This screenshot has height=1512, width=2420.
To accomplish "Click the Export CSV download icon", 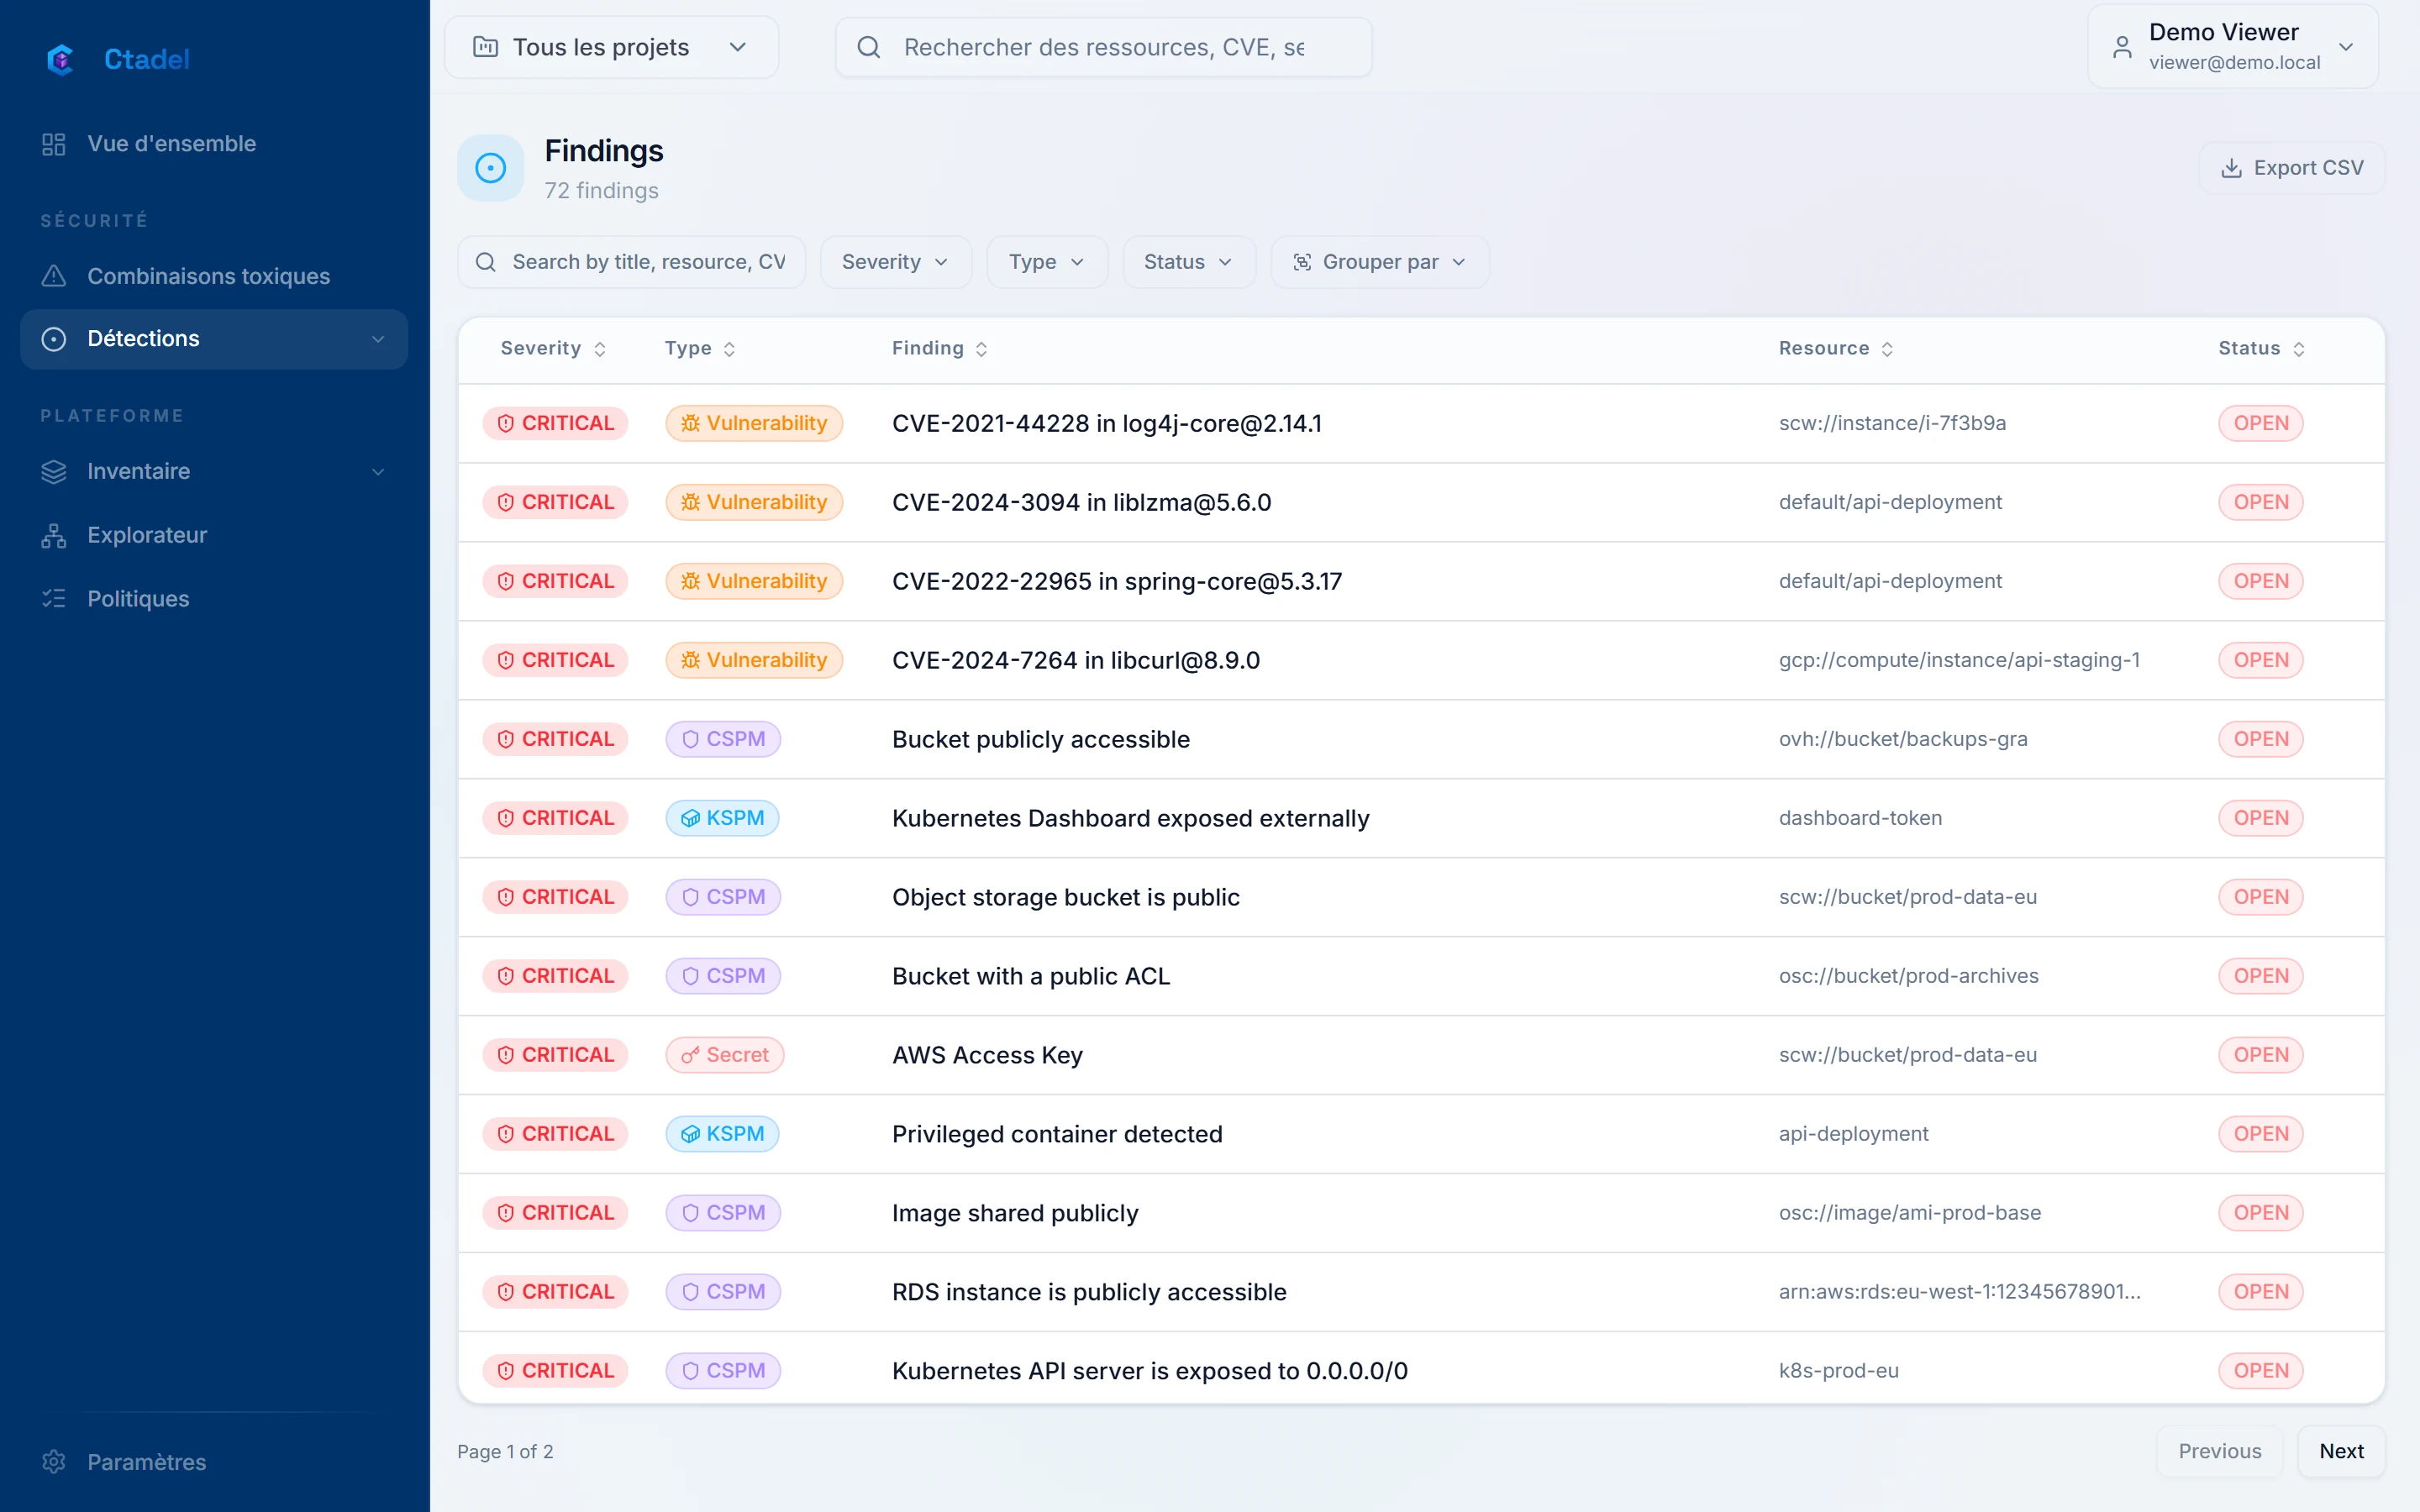I will 2231,168.
